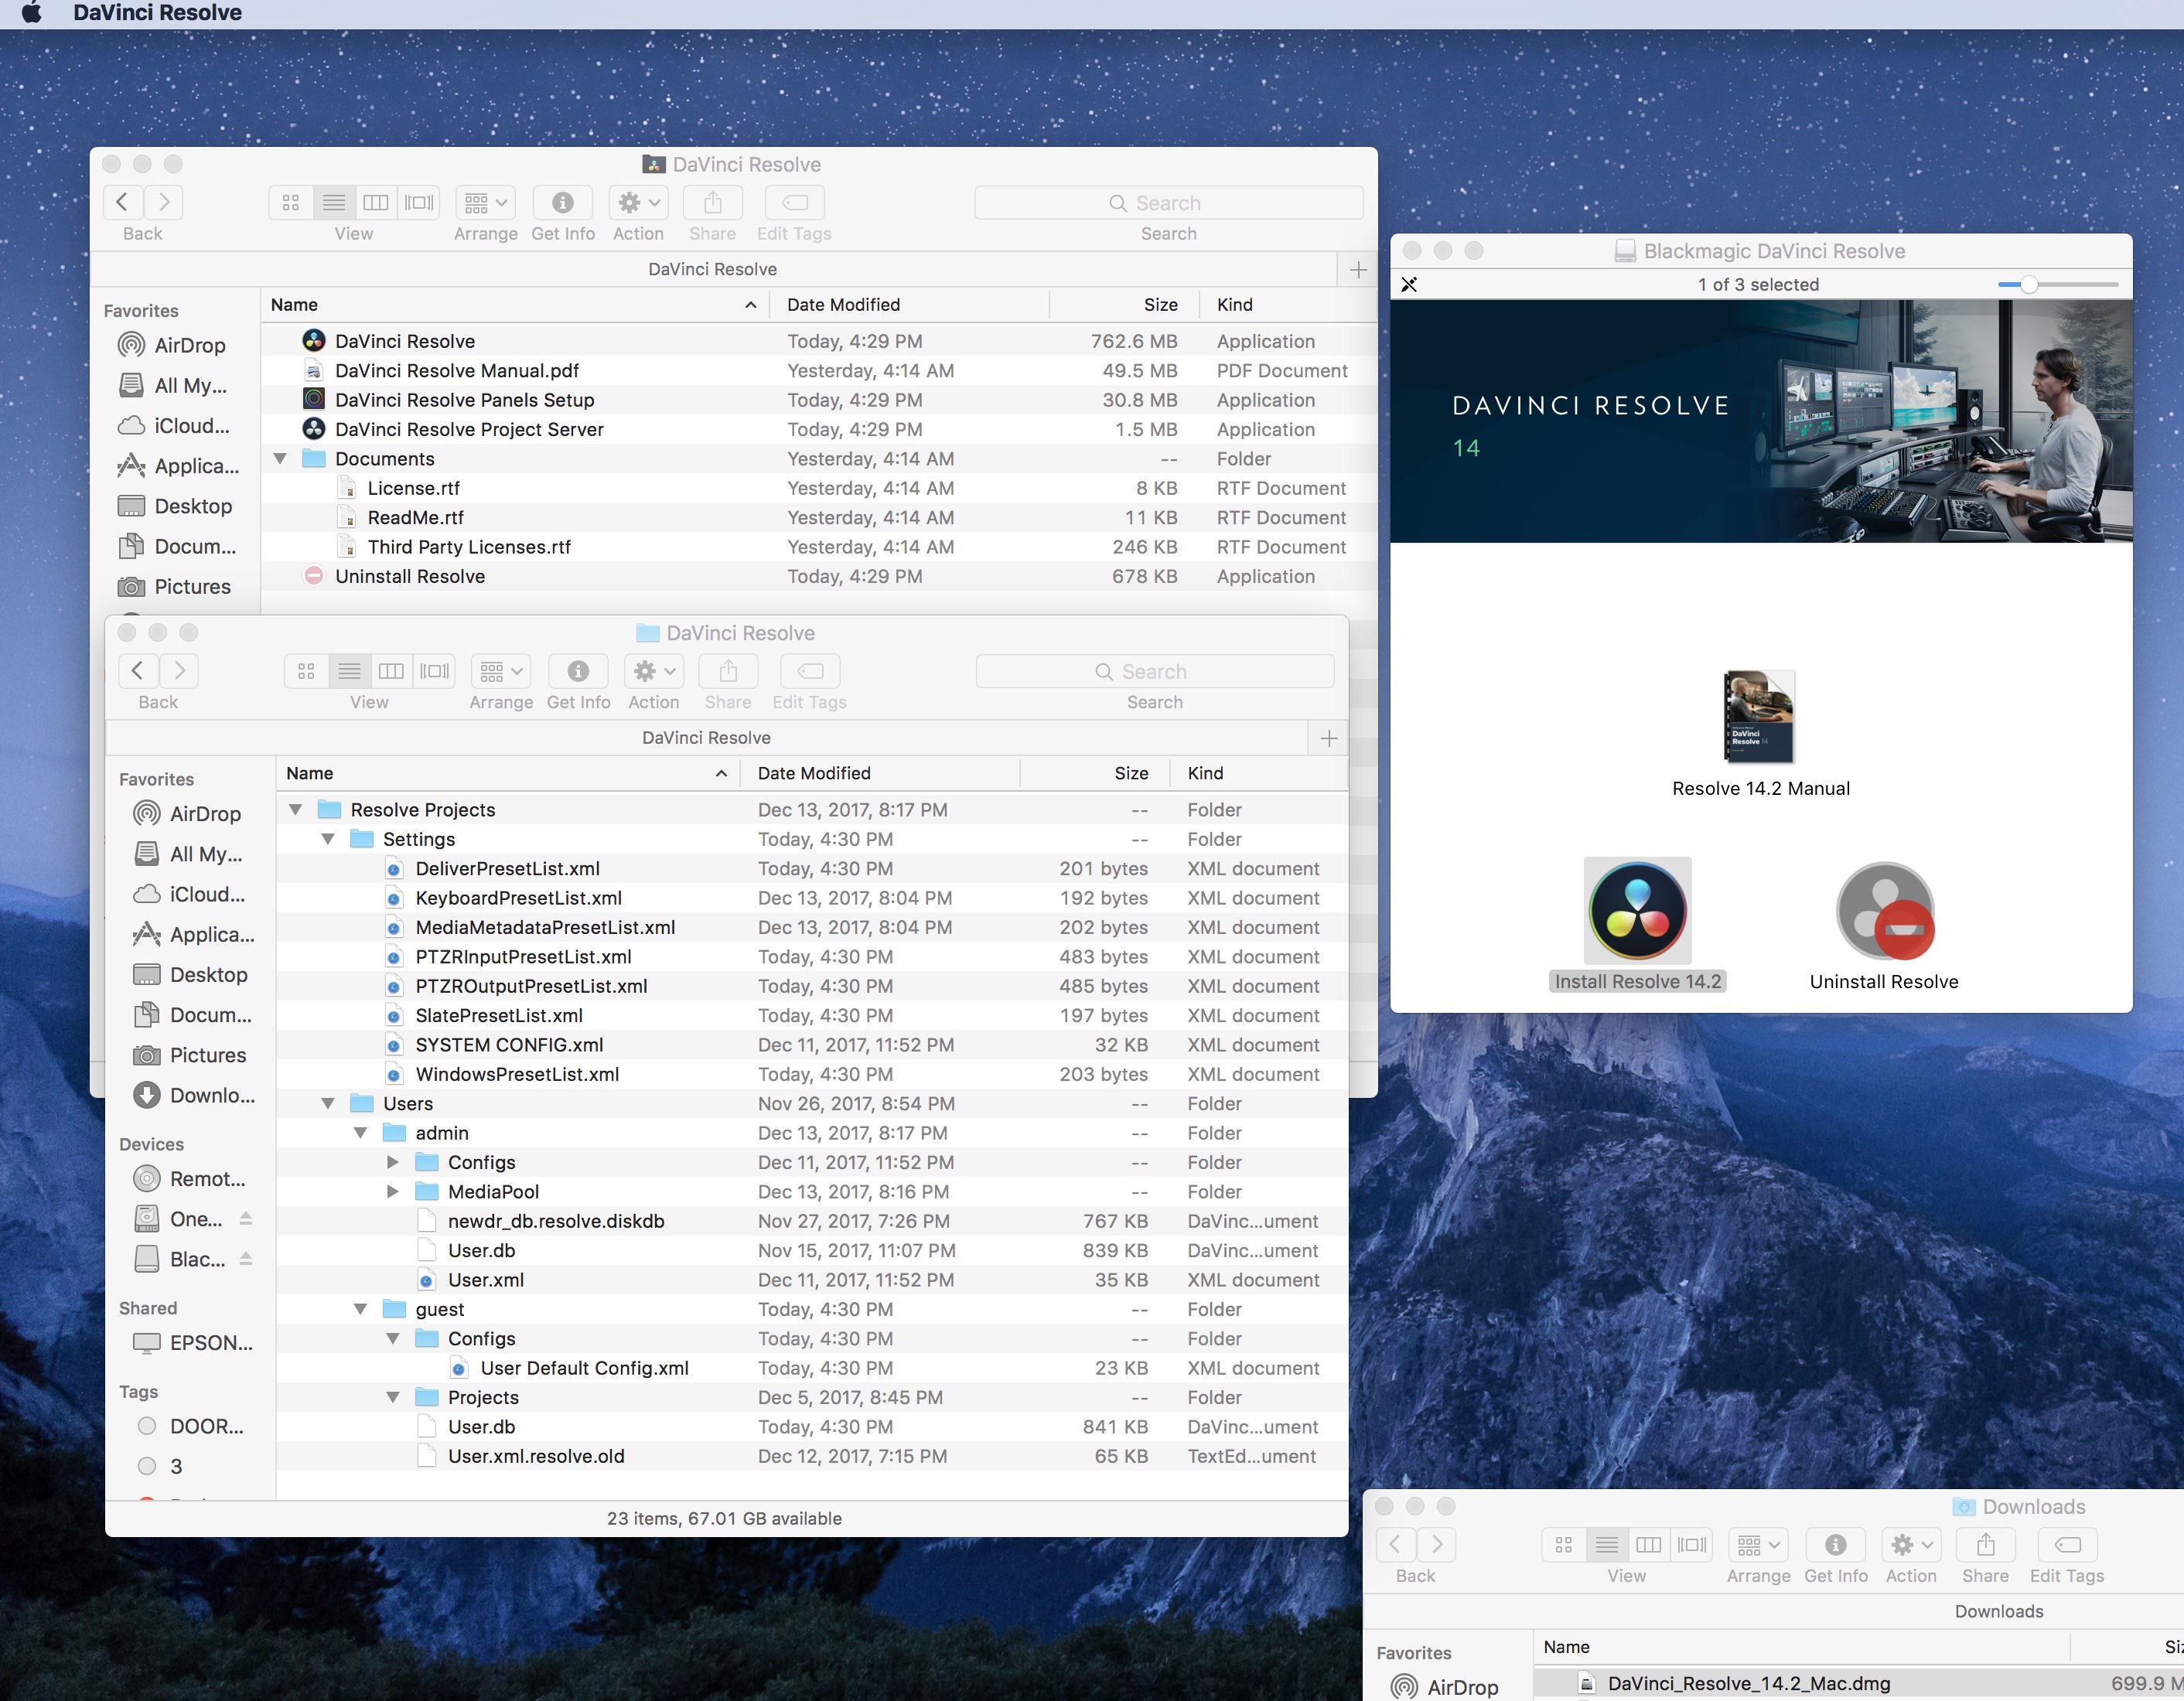Viewport: 2184px width, 1701px height.
Task: Switch to list view in Downloads window
Action: 1606,1545
